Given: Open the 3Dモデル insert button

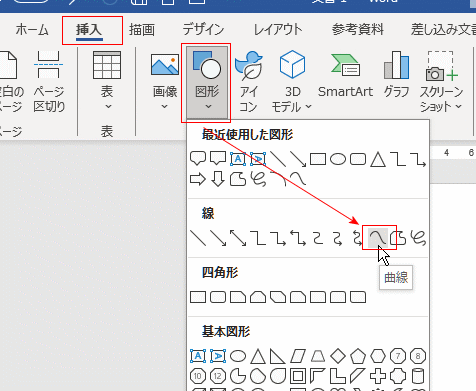Looking at the screenshot, I should [292, 82].
